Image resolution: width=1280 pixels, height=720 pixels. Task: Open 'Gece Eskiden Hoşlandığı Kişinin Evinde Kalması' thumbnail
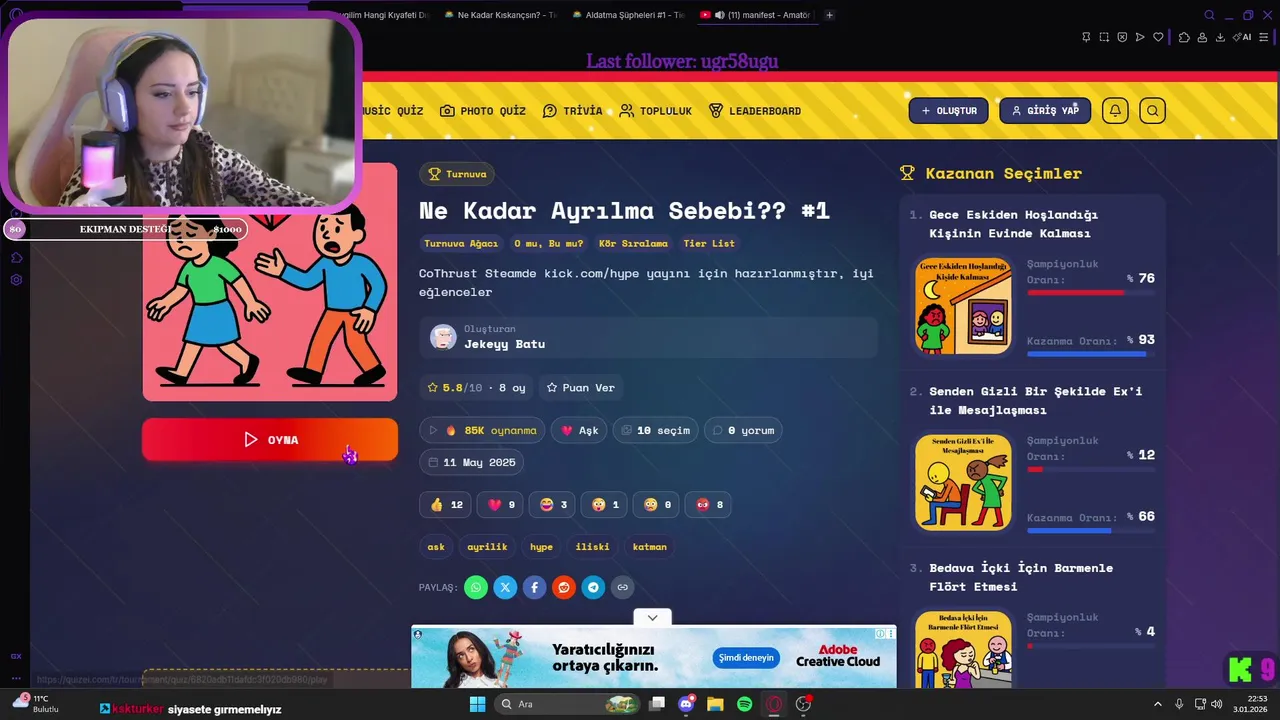pyautogui.click(x=963, y=305)
